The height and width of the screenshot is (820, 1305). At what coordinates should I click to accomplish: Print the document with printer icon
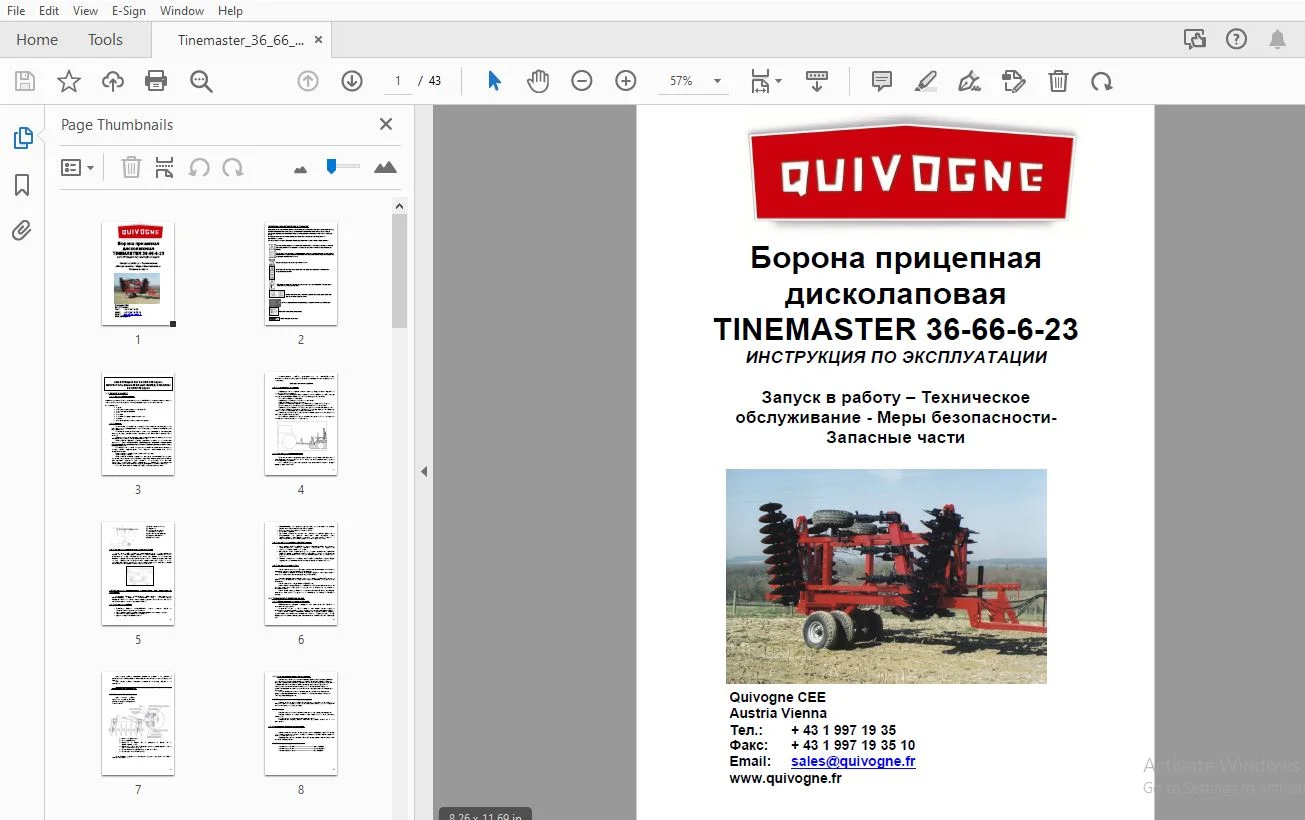pos(156,81)
